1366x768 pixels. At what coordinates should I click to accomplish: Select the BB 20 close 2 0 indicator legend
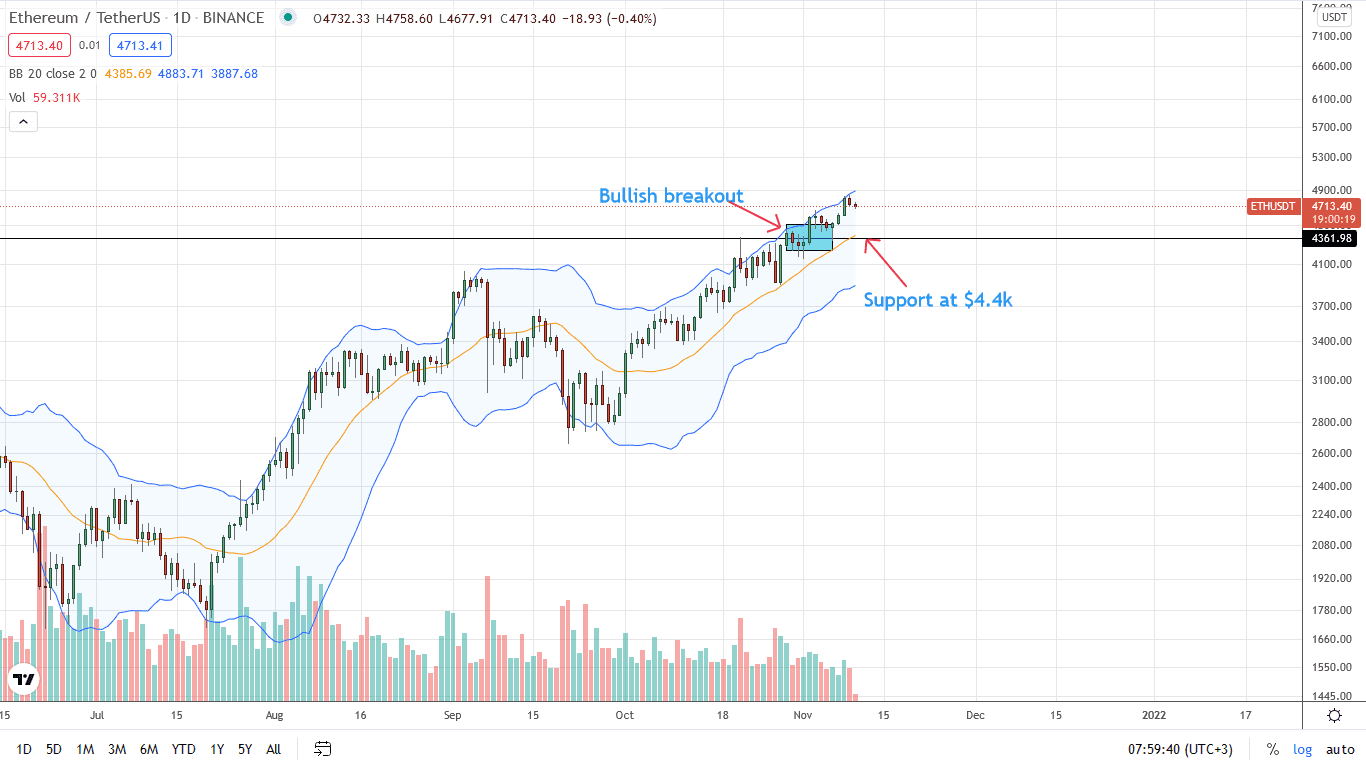(54, 74)
